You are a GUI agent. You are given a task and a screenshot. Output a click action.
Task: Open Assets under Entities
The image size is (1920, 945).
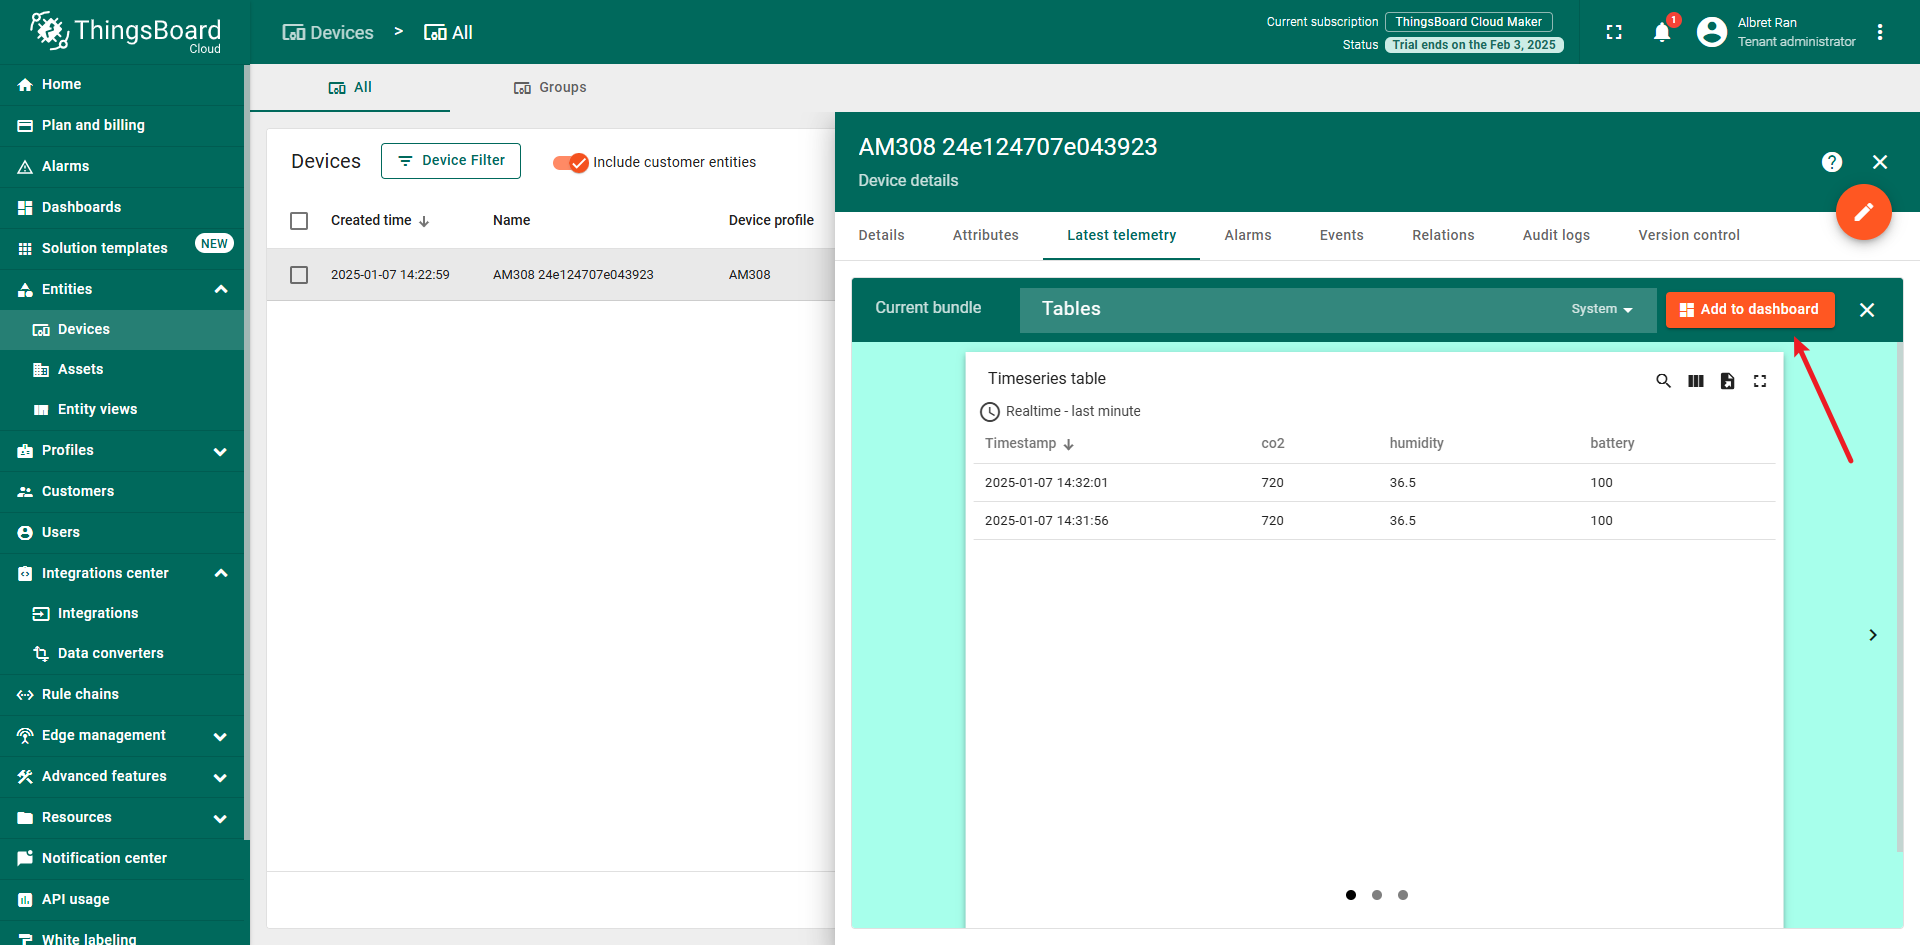pyautogui.click(x=122, y=370)
